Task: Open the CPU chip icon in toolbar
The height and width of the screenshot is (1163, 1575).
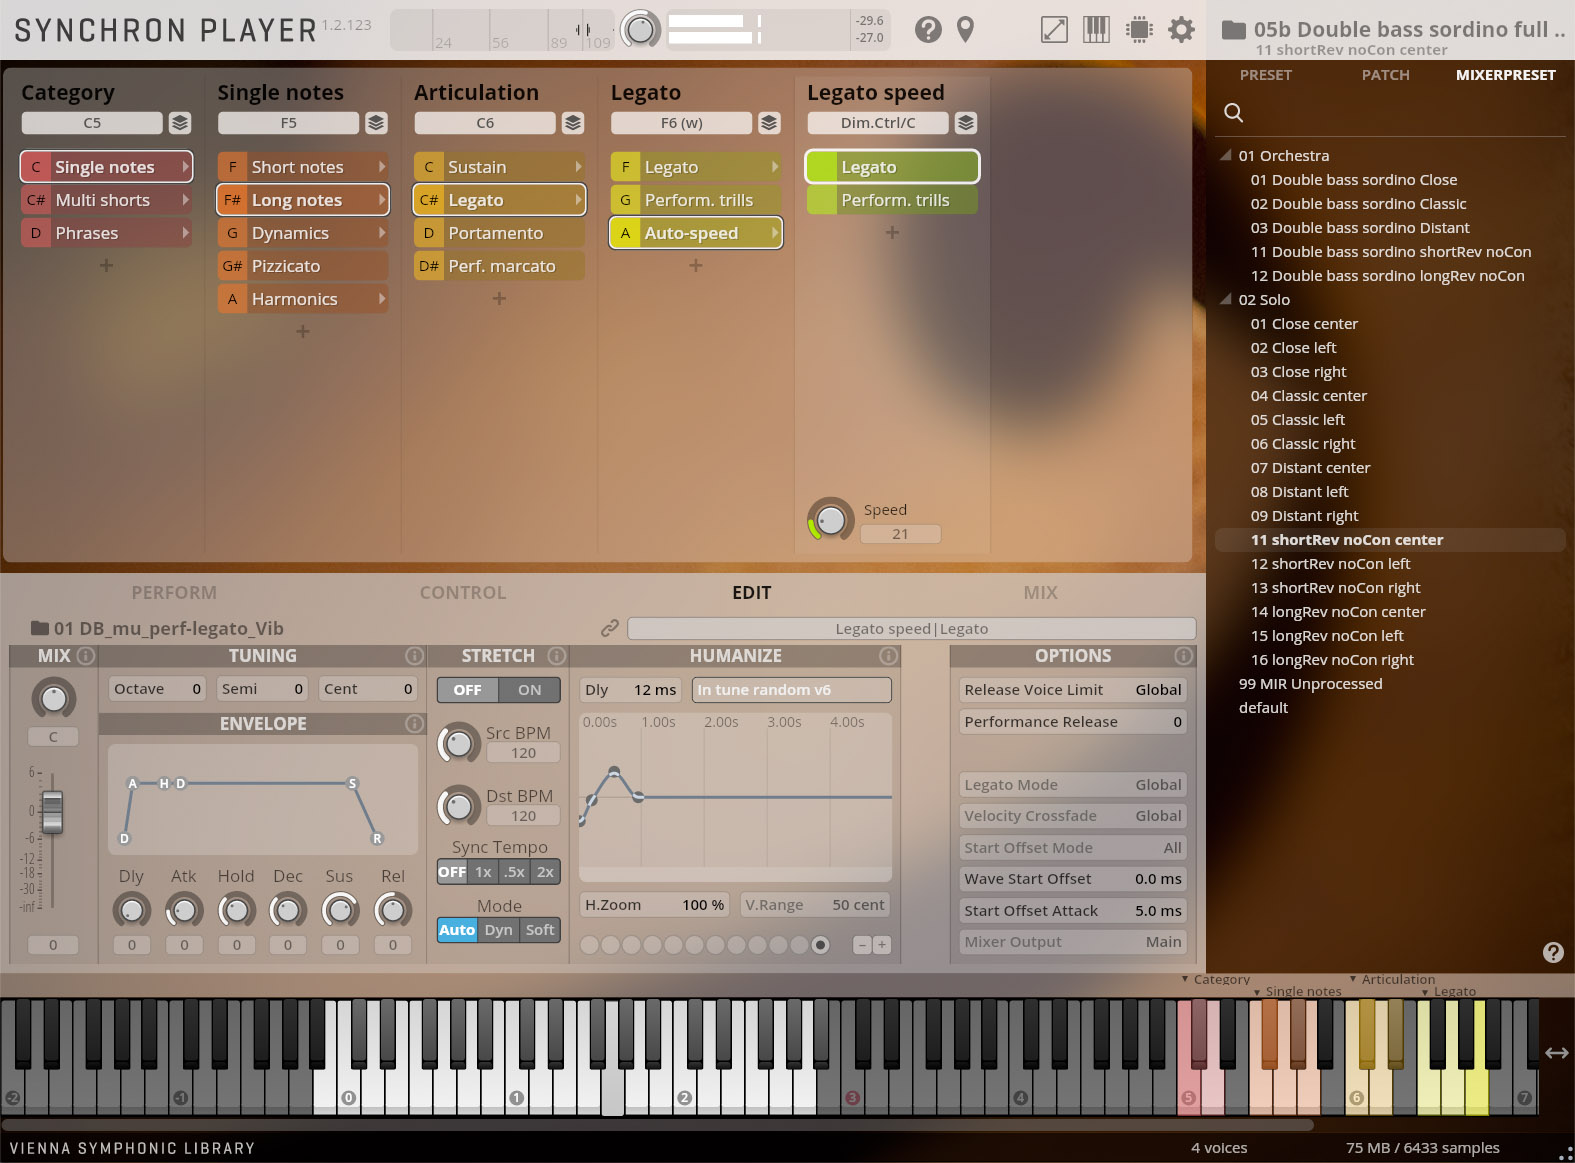Action: point(1138,30)
